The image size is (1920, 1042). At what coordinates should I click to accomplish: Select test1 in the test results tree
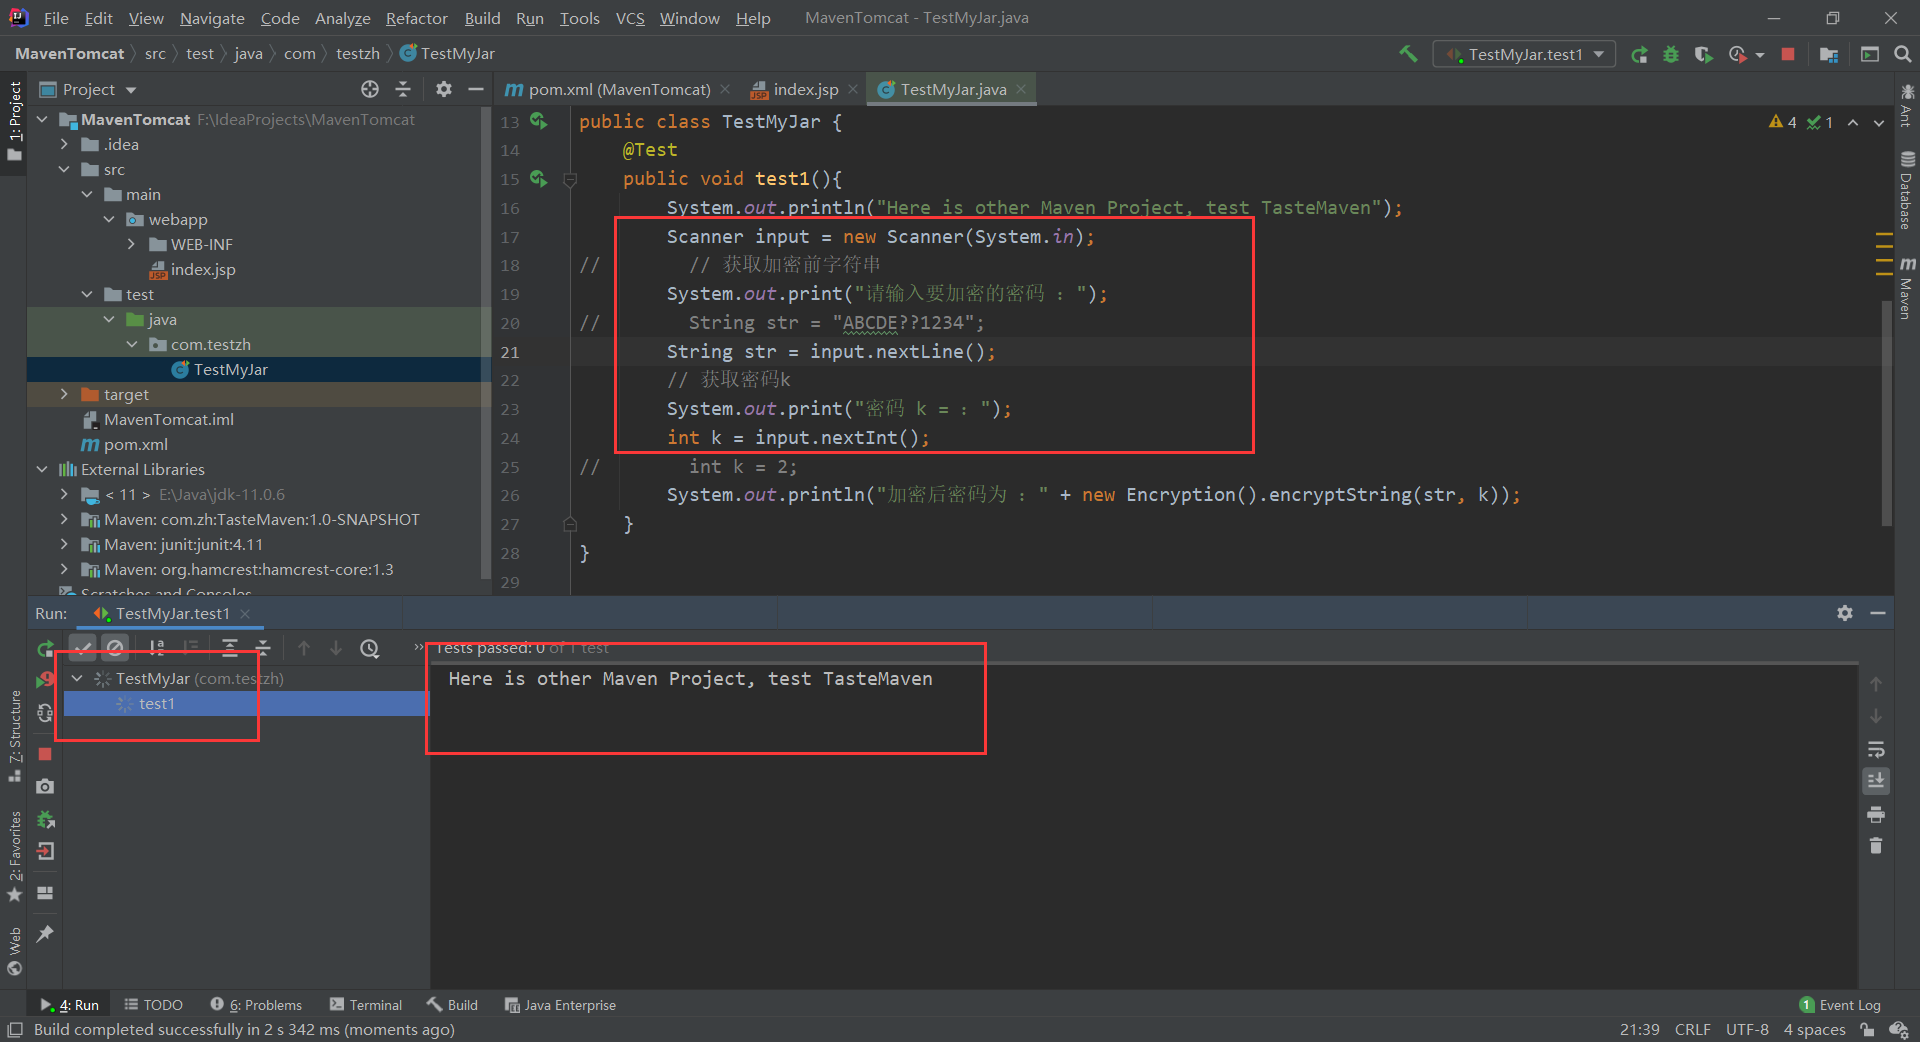(x=246, y=704)
